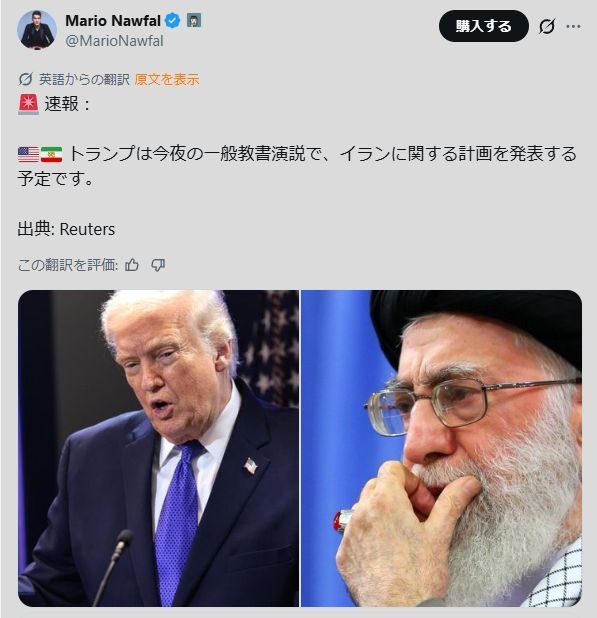Viewport: 597px width, 618px height.
Task: Click the Grok translation icon near 英語からの翻訳
Action: 25,80
